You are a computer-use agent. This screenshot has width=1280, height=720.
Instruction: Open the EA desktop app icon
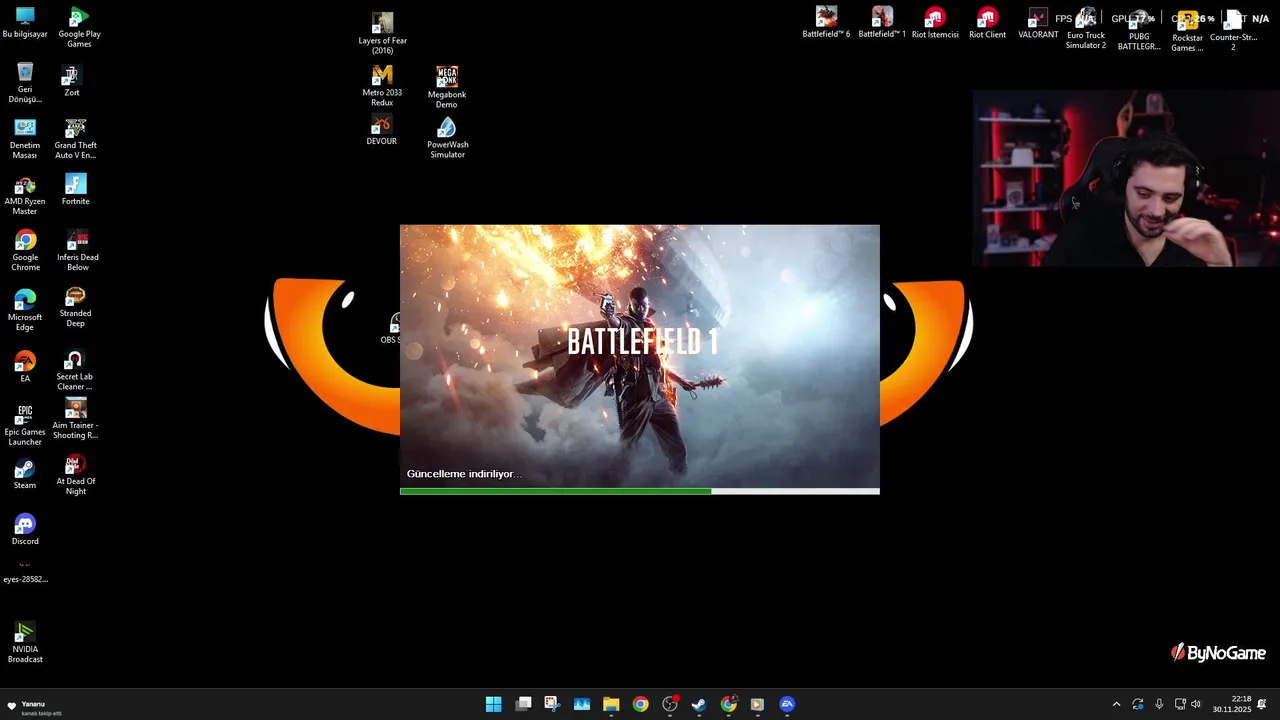coord(25,367)
